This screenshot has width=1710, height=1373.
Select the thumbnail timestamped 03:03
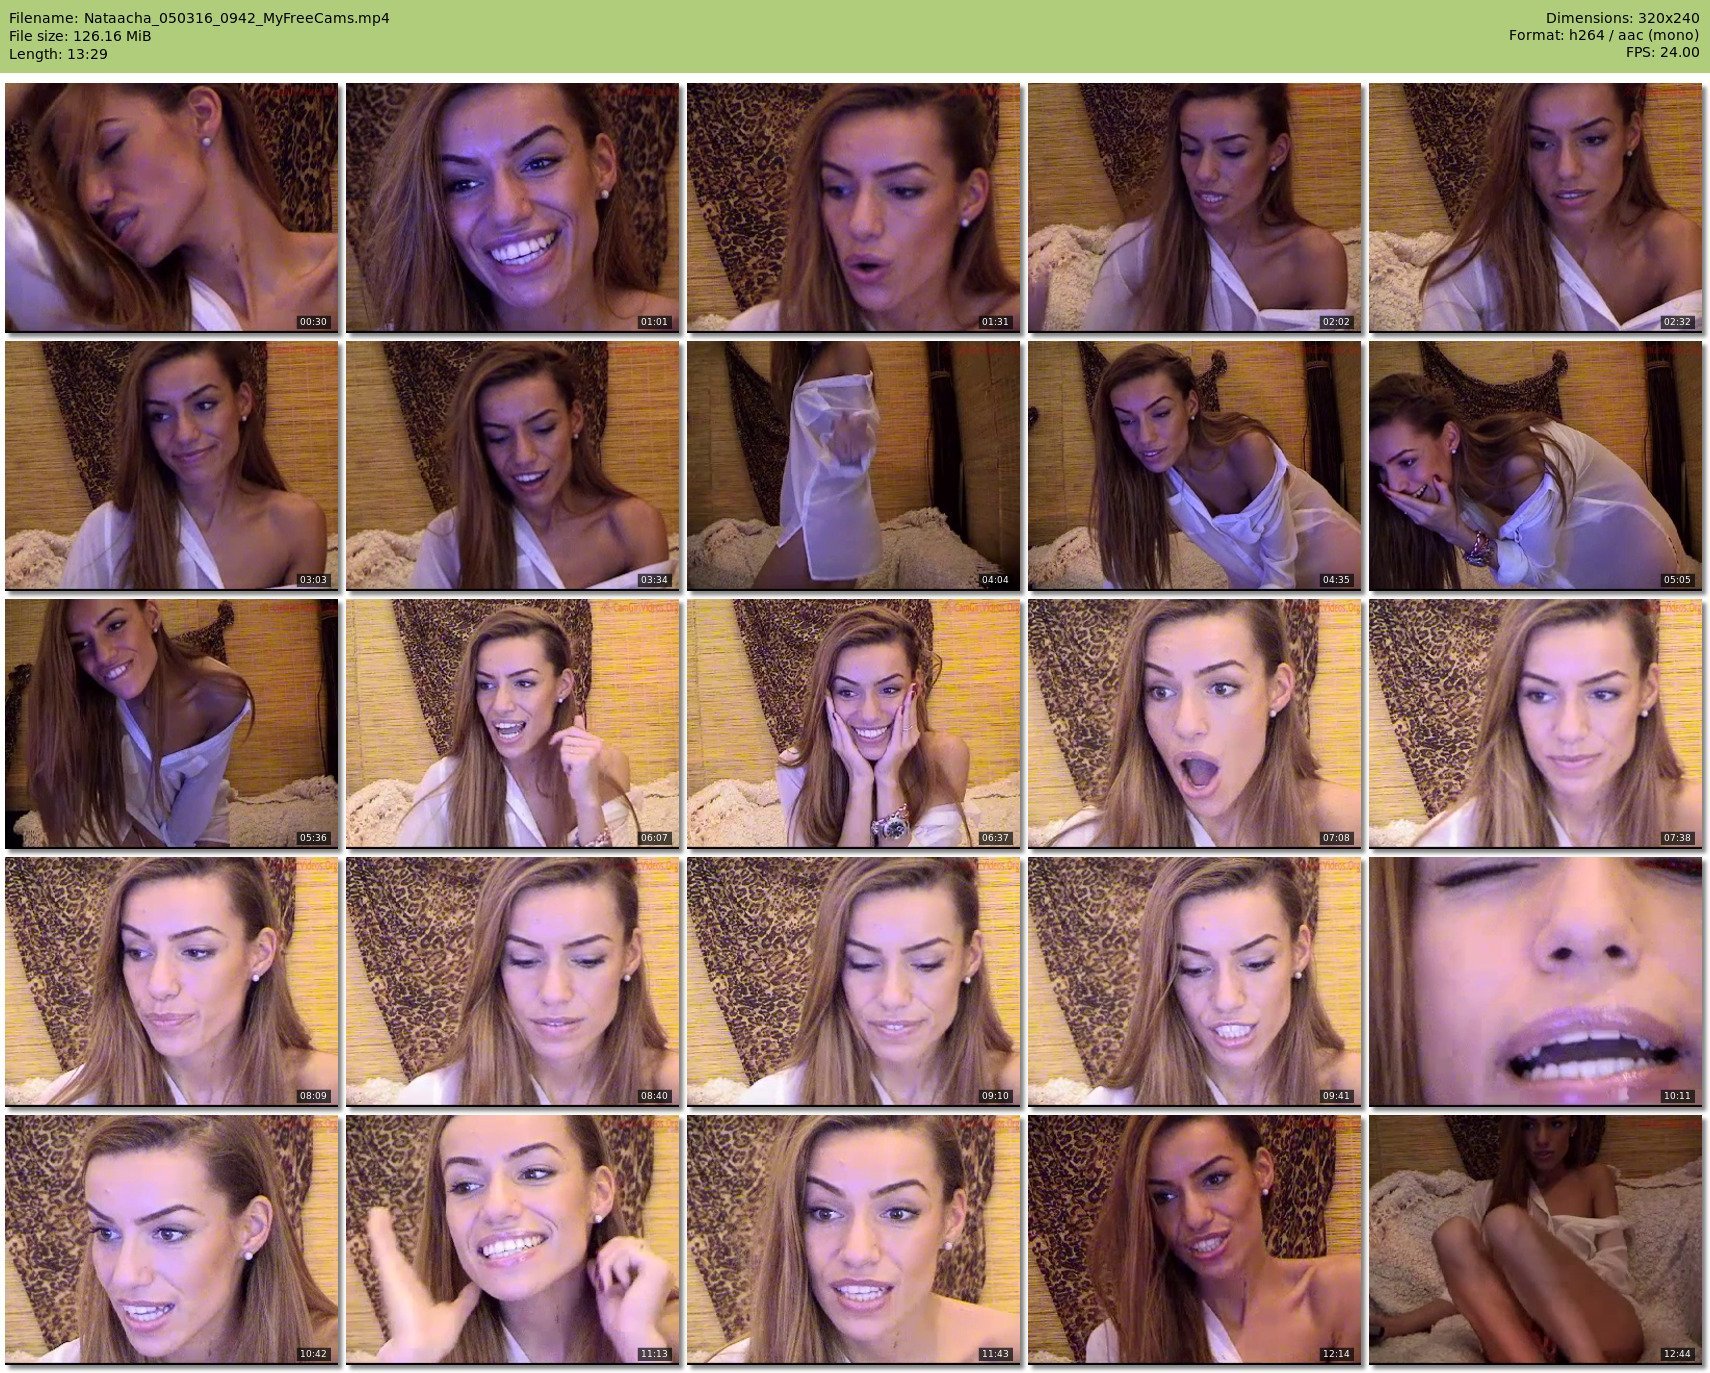click(171, 465)
